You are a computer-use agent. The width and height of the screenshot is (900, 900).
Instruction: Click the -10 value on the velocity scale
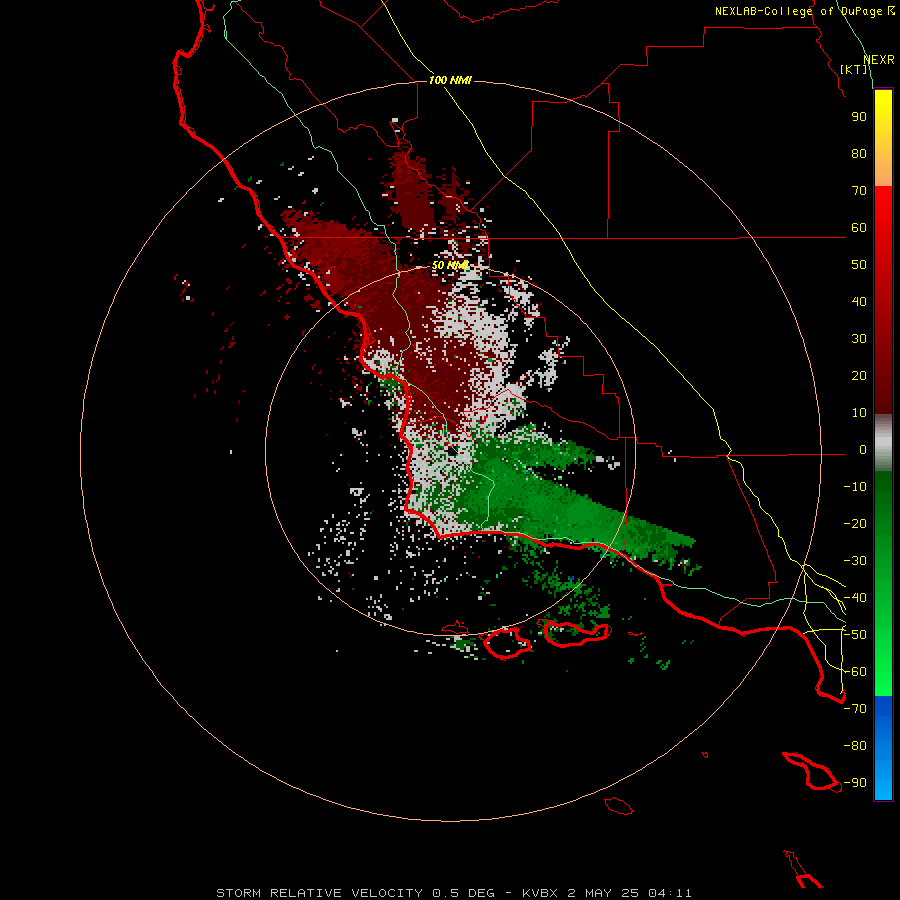[855, 487]
